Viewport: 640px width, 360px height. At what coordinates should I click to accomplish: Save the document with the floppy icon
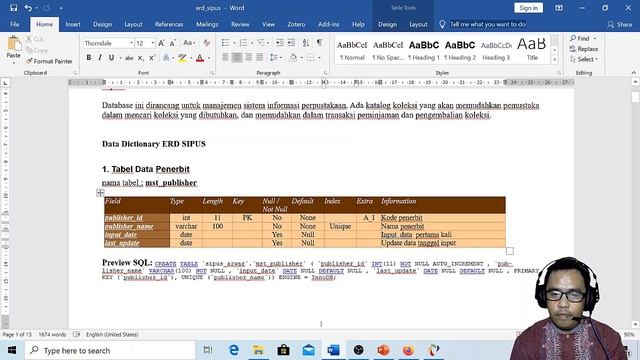(x=13, y=8)
